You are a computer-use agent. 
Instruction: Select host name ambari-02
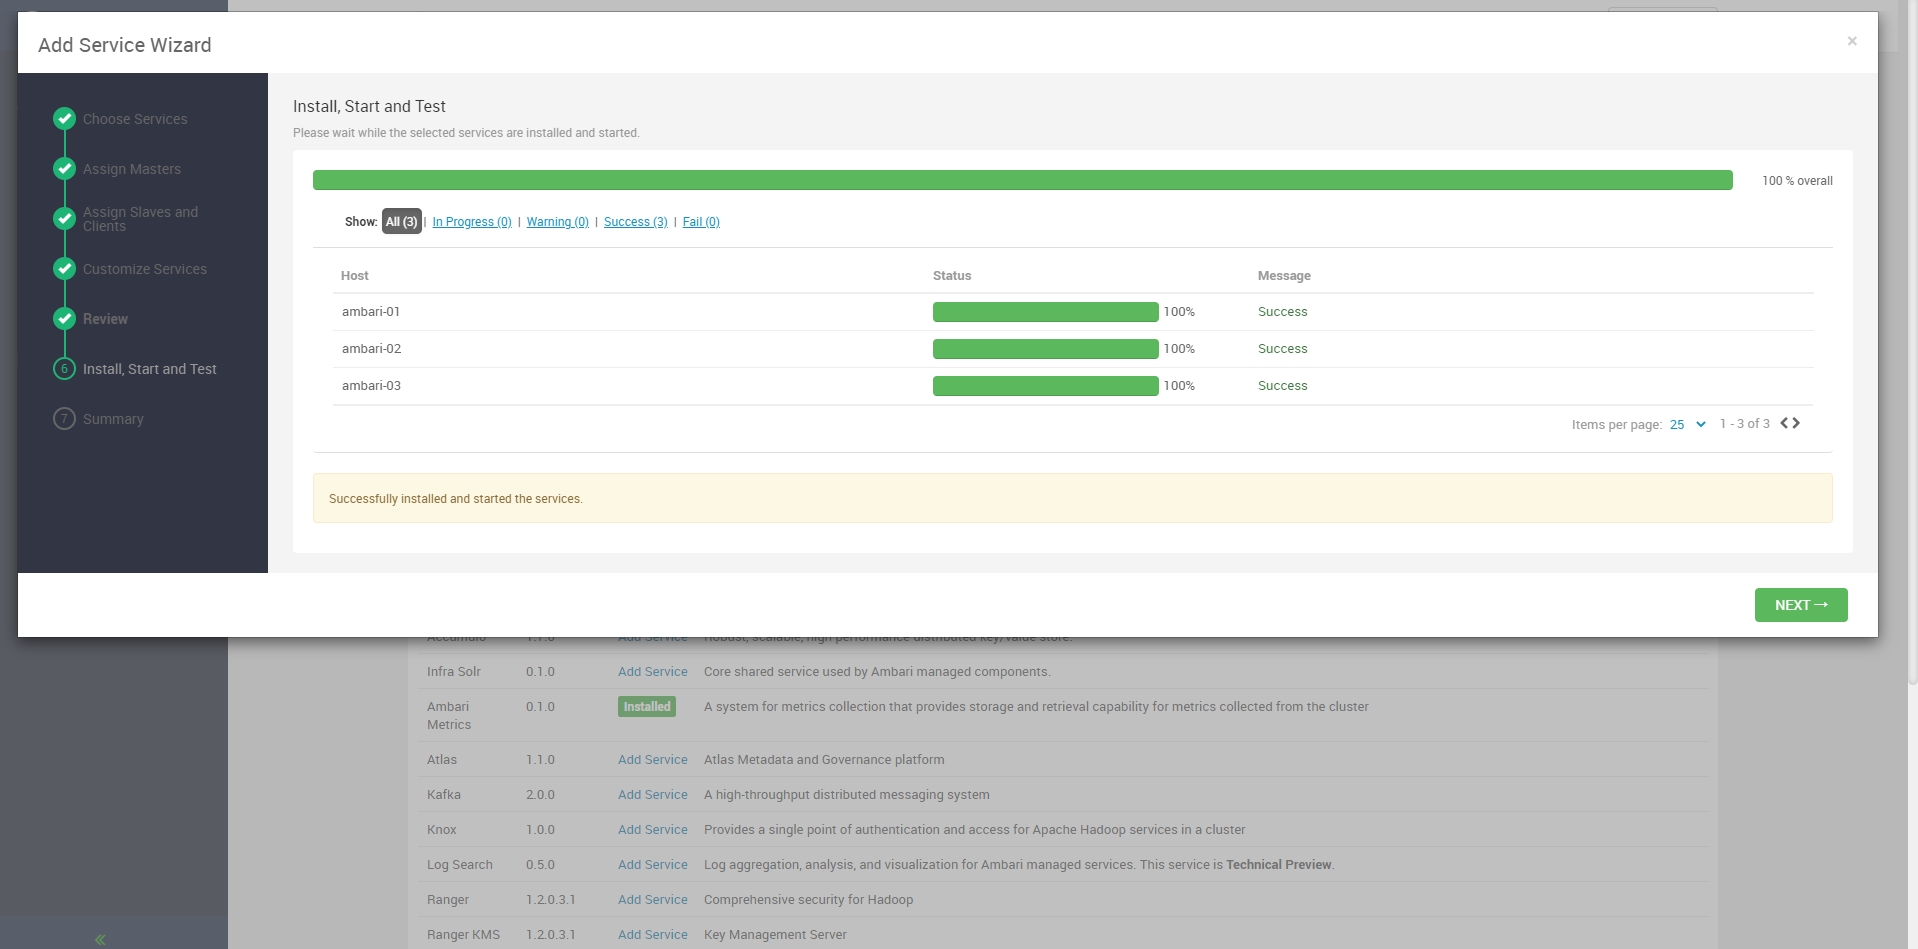click(x=371, y=349)
